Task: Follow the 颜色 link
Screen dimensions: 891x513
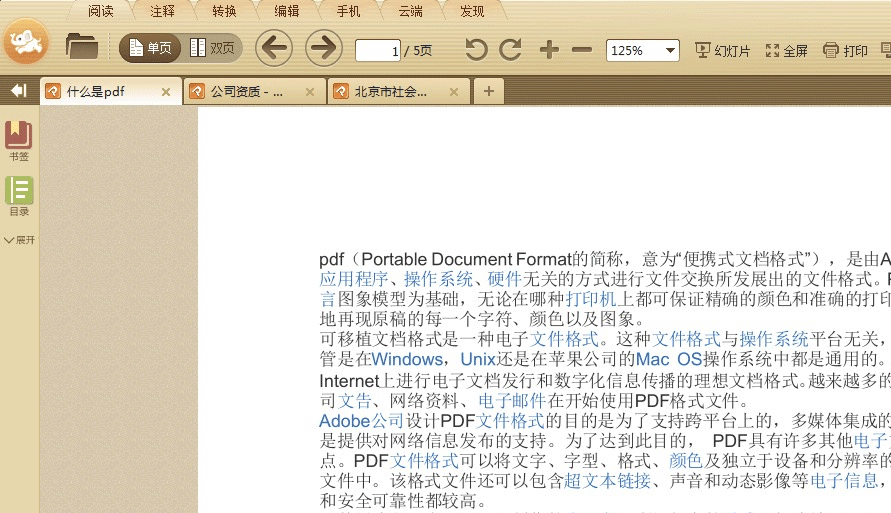Action: tap(686, 461)
